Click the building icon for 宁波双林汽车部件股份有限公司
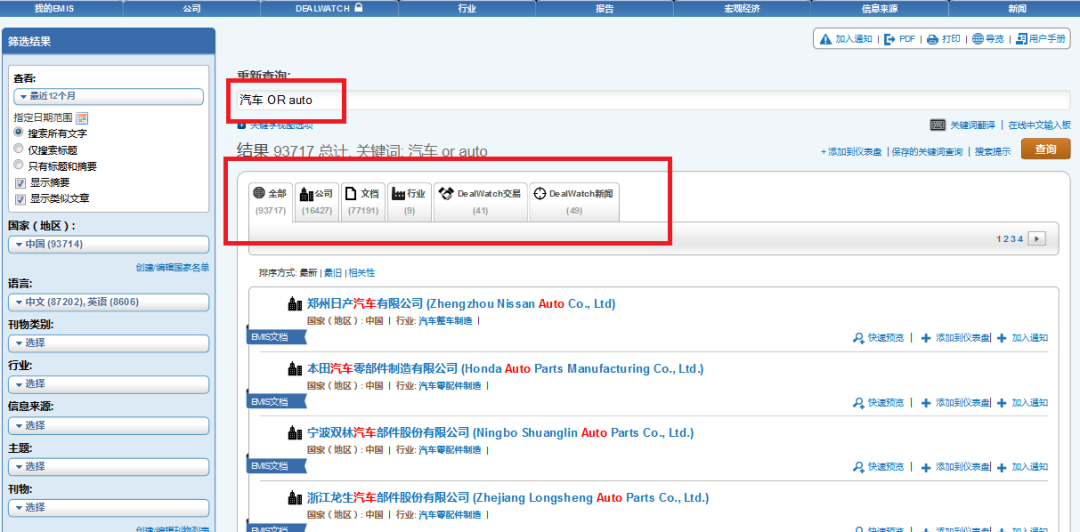1080x532 pixels. coord(295,433)
